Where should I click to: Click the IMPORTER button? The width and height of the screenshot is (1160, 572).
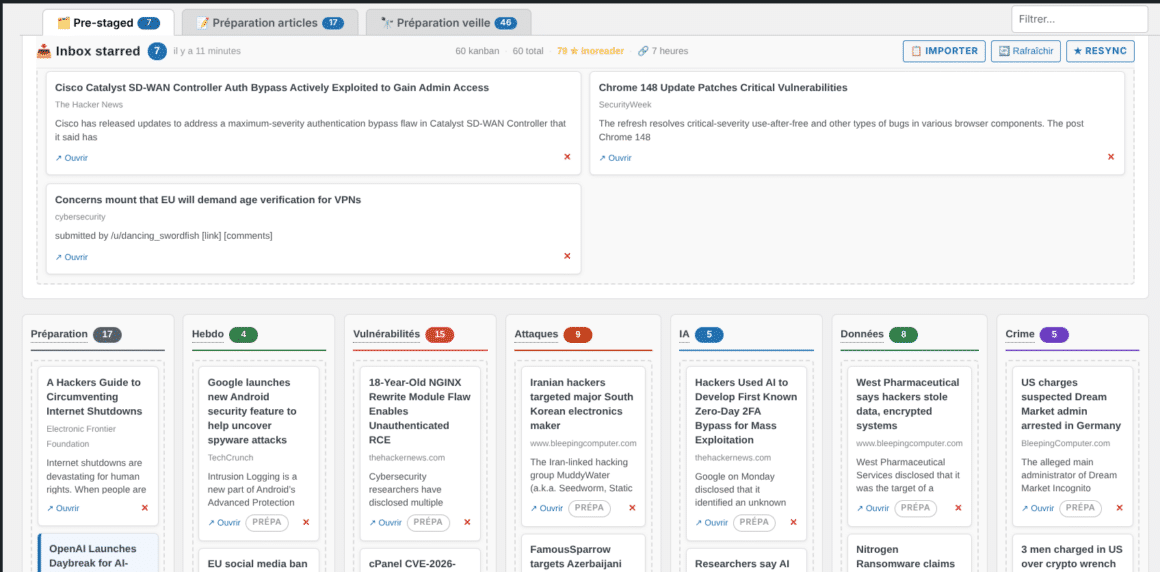pos(944,51)
